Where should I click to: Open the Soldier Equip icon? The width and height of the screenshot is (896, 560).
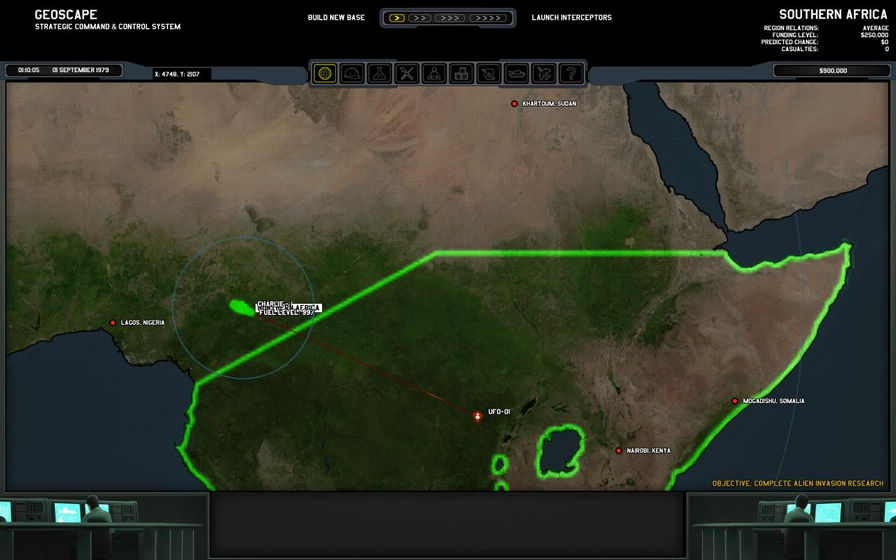pyautogui.click(x=489, y=74)
